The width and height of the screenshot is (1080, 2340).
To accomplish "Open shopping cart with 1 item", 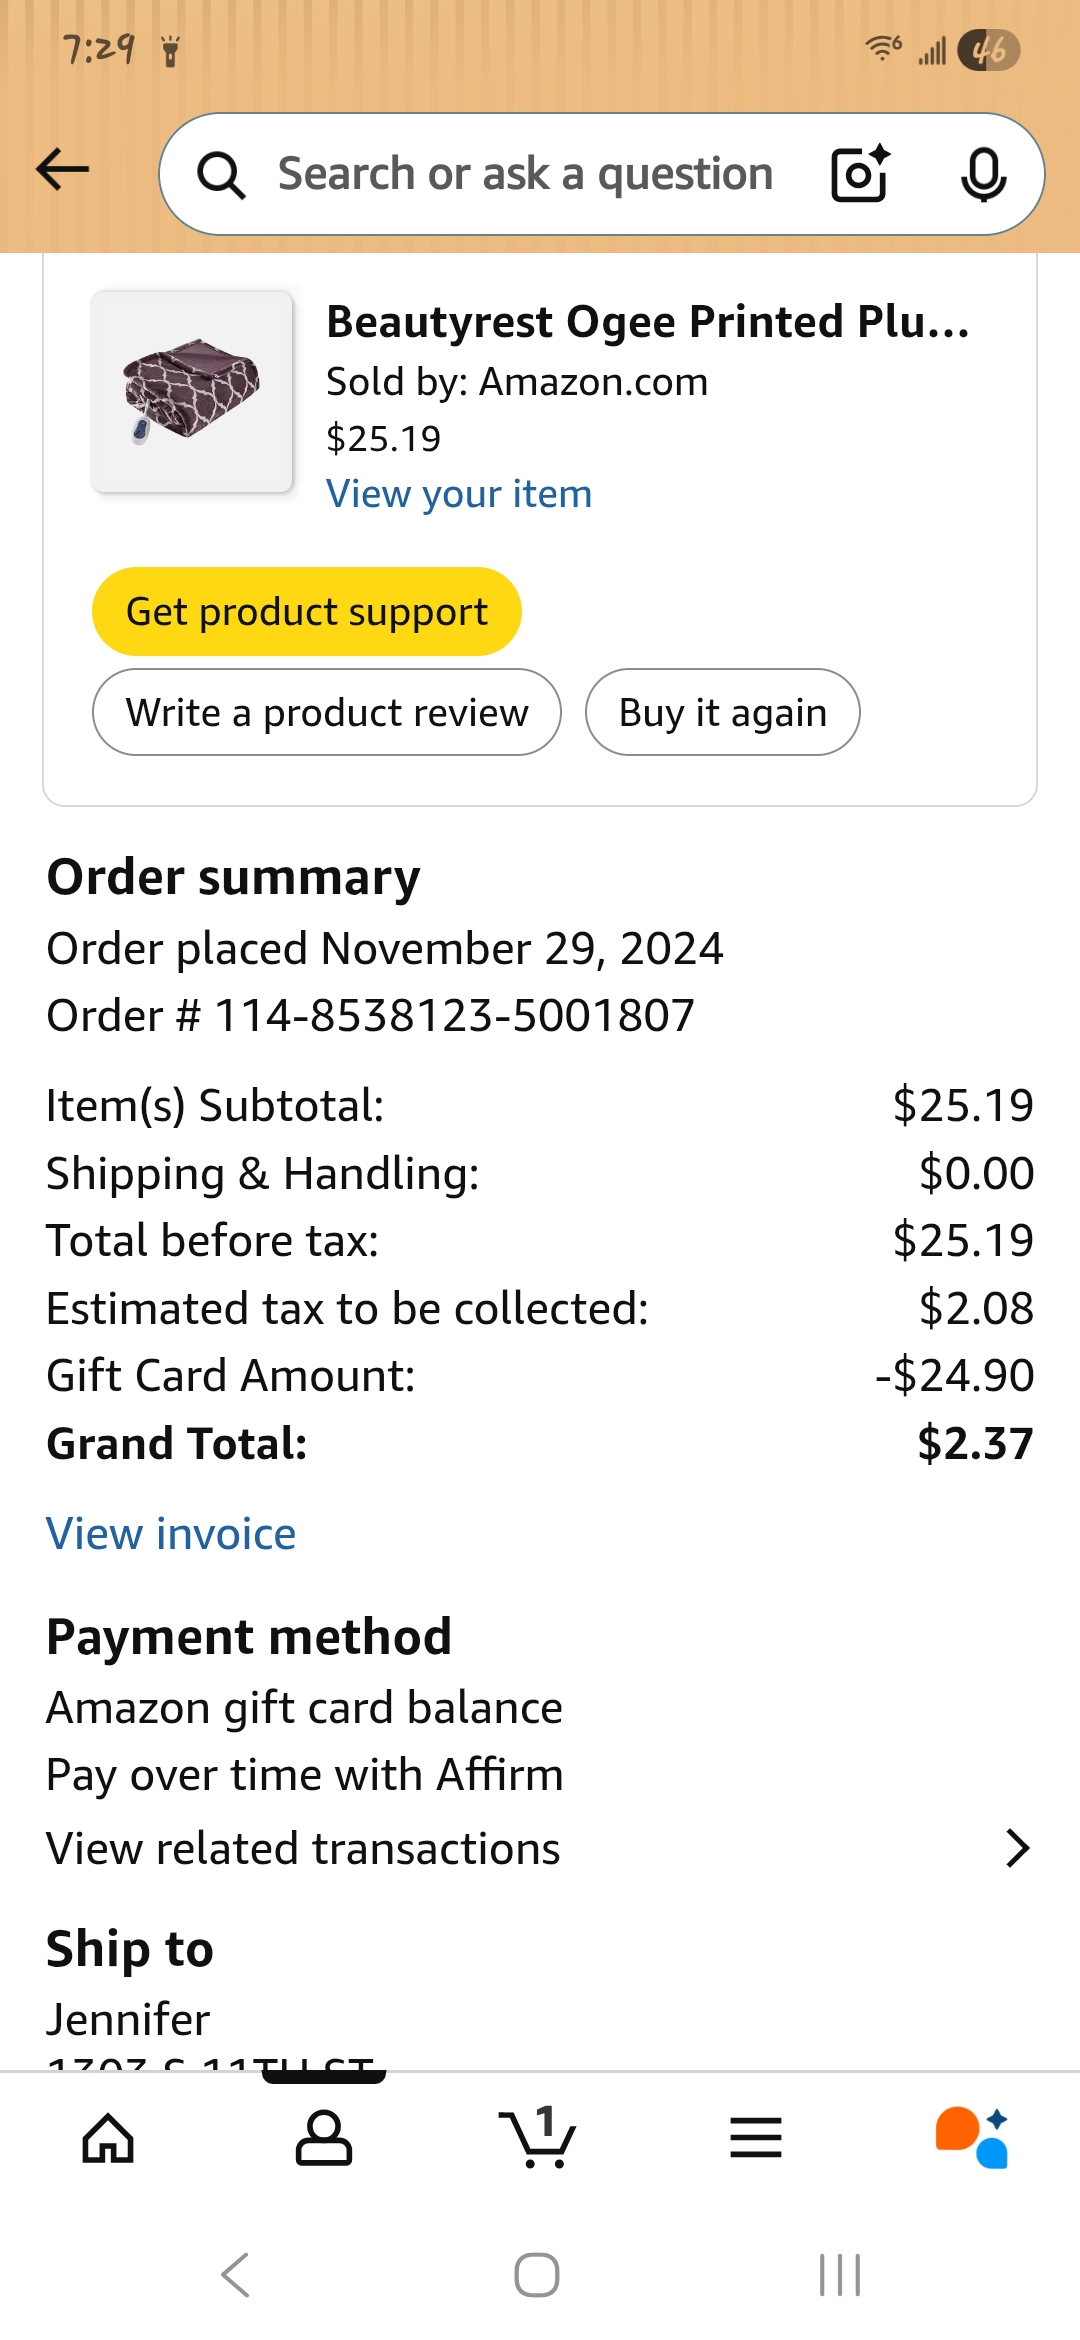I will tap(538, 2138).
